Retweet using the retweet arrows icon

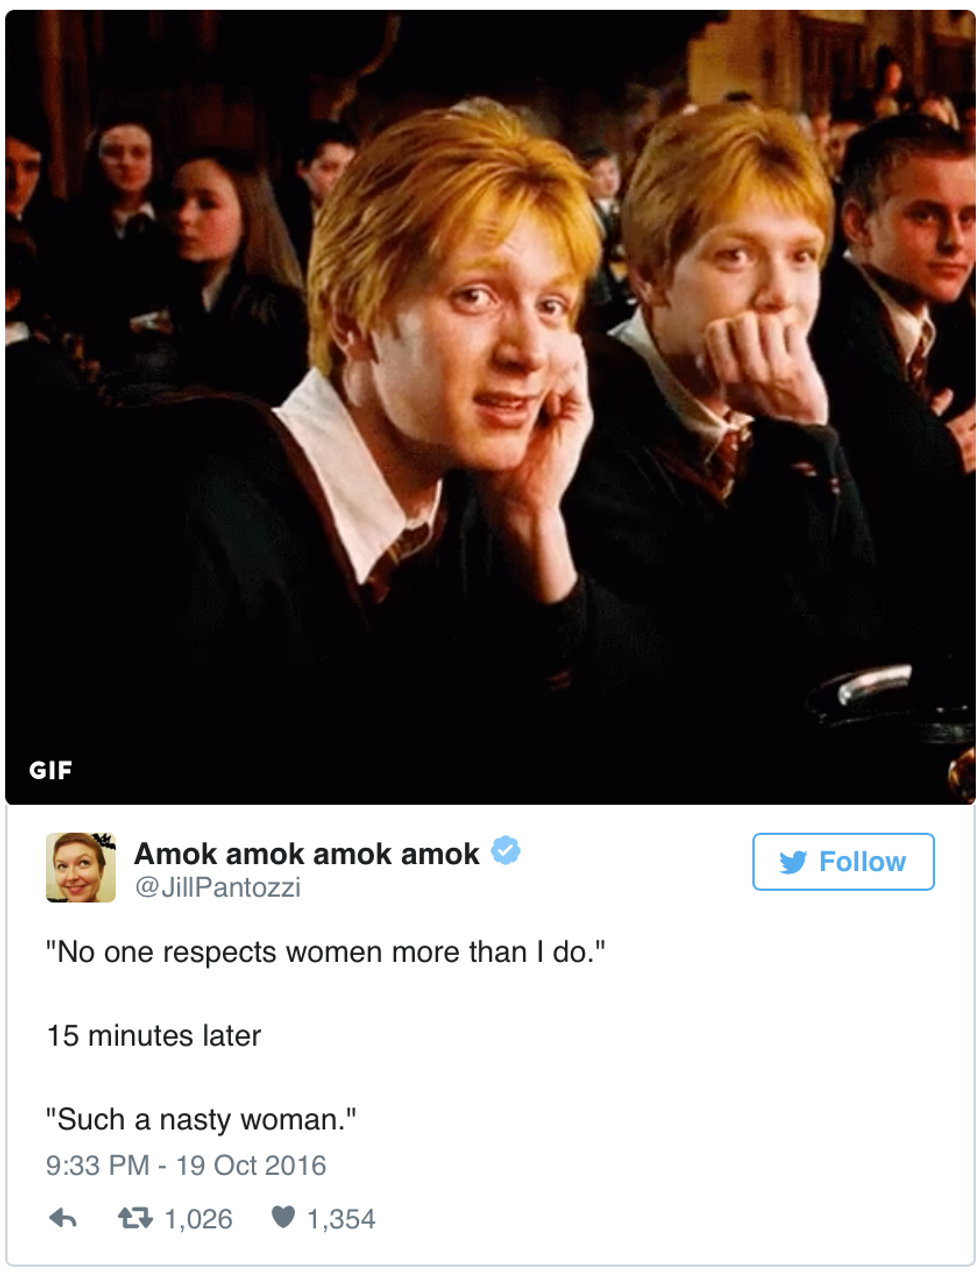tap(133, 1218)
